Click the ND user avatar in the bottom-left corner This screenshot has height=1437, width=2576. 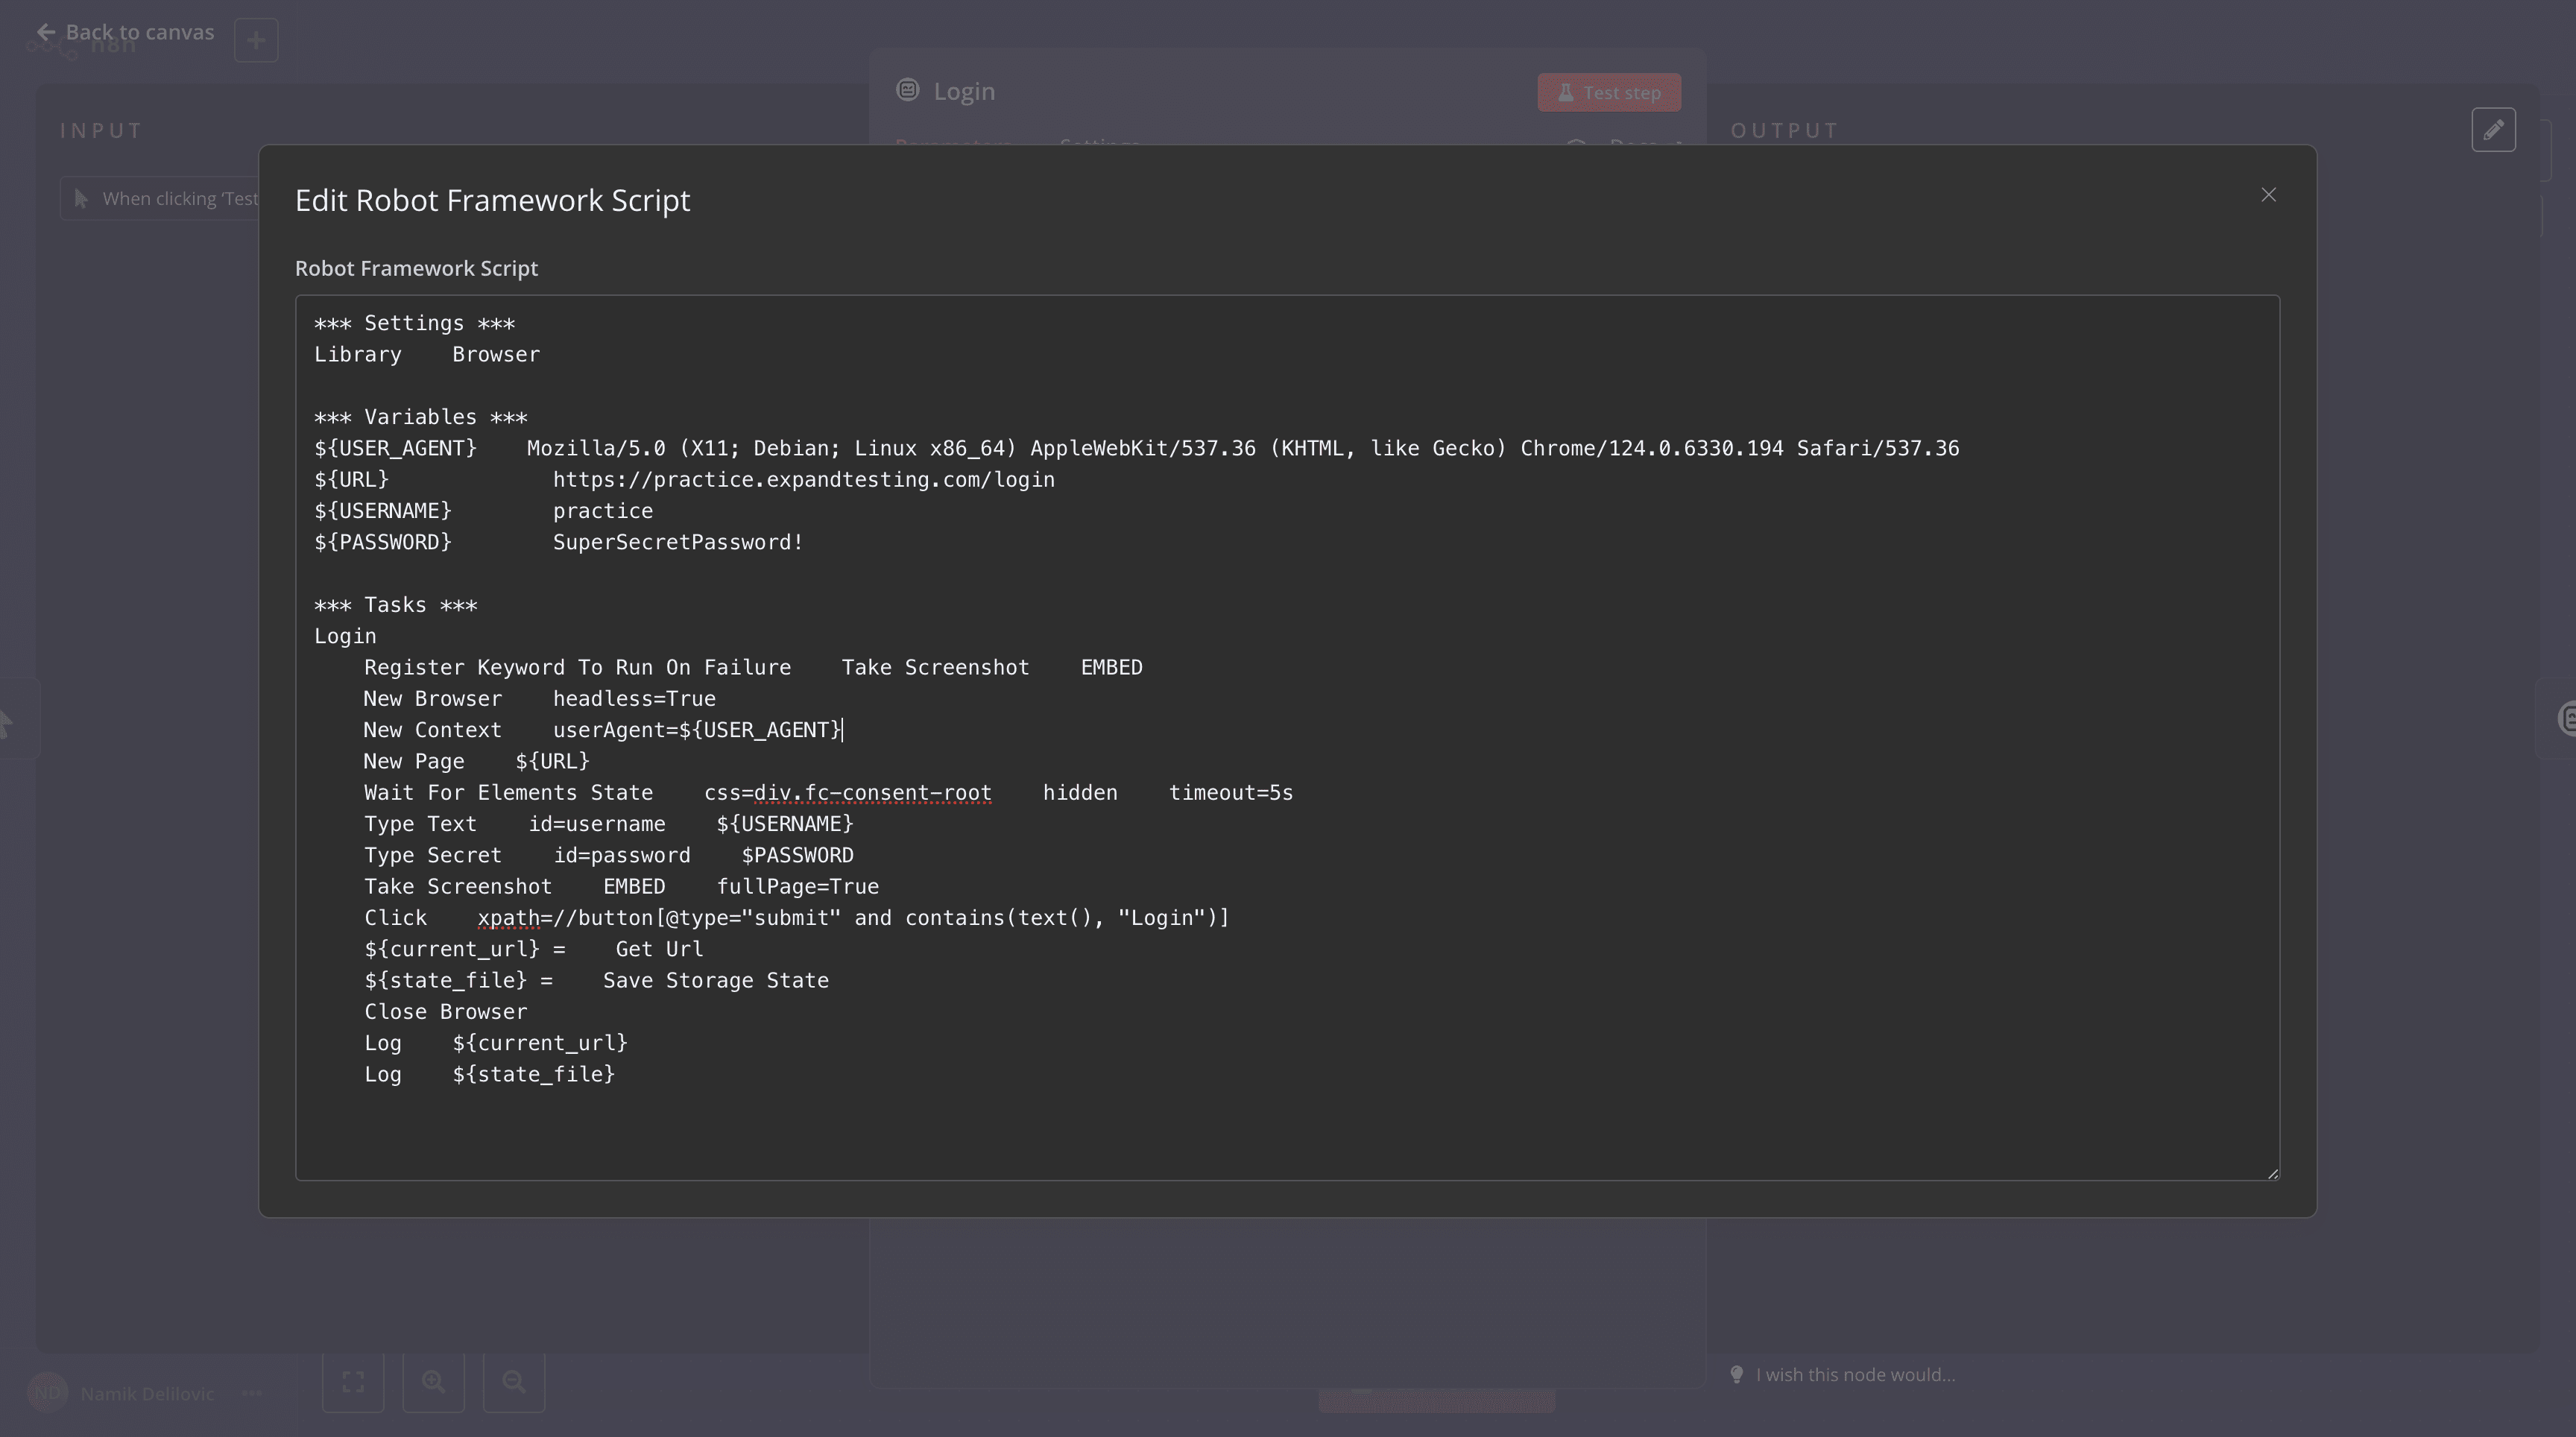click(x=48, y=1392)
